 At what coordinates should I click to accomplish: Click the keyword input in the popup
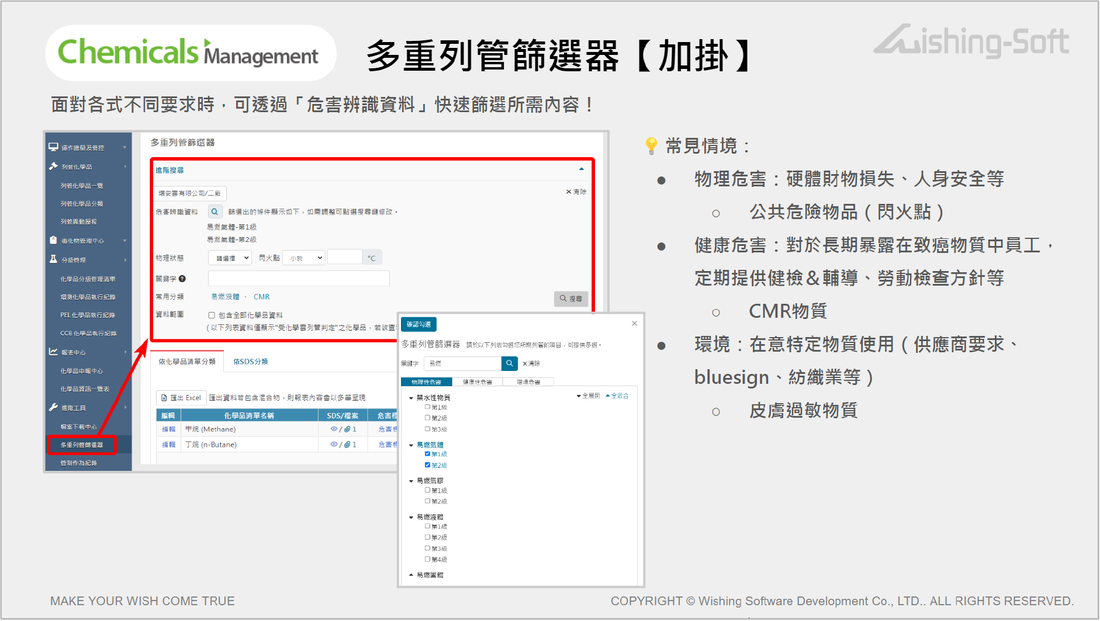(462, 363)
